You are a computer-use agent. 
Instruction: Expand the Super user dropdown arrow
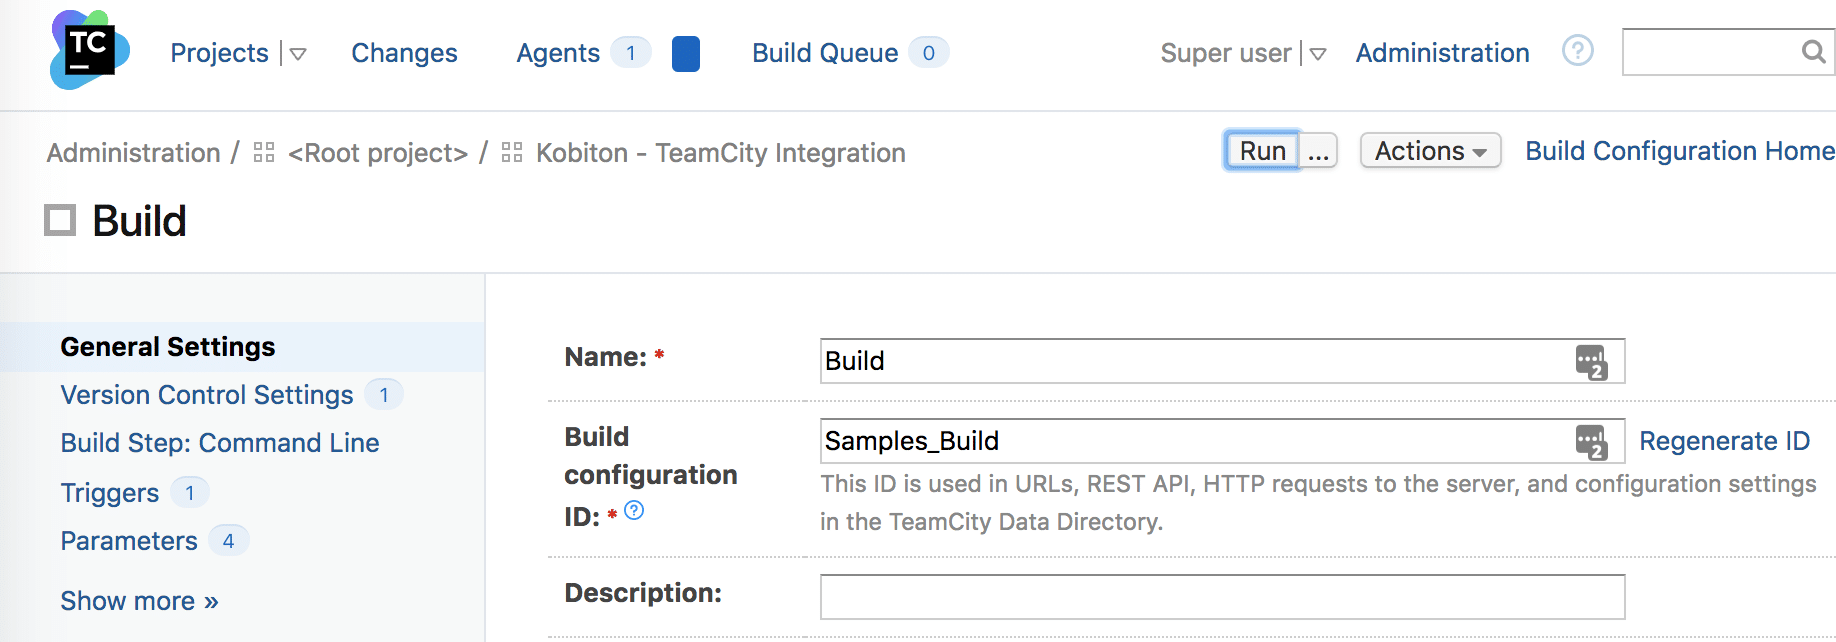[1318, 54]
